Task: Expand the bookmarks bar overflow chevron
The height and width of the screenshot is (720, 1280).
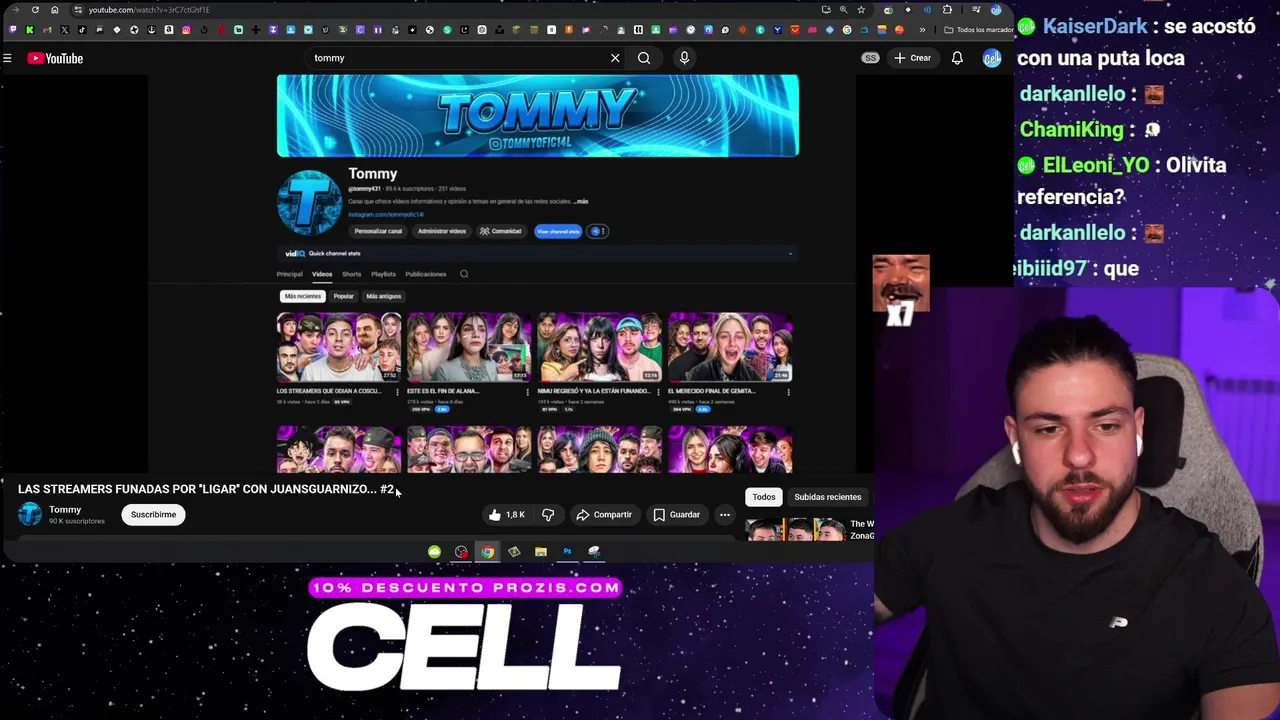Action: tap(922, 30)
